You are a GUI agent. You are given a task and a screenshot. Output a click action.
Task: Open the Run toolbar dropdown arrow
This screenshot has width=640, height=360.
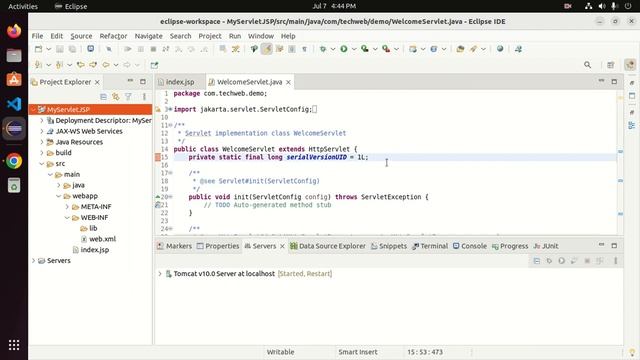coord(354,49)
